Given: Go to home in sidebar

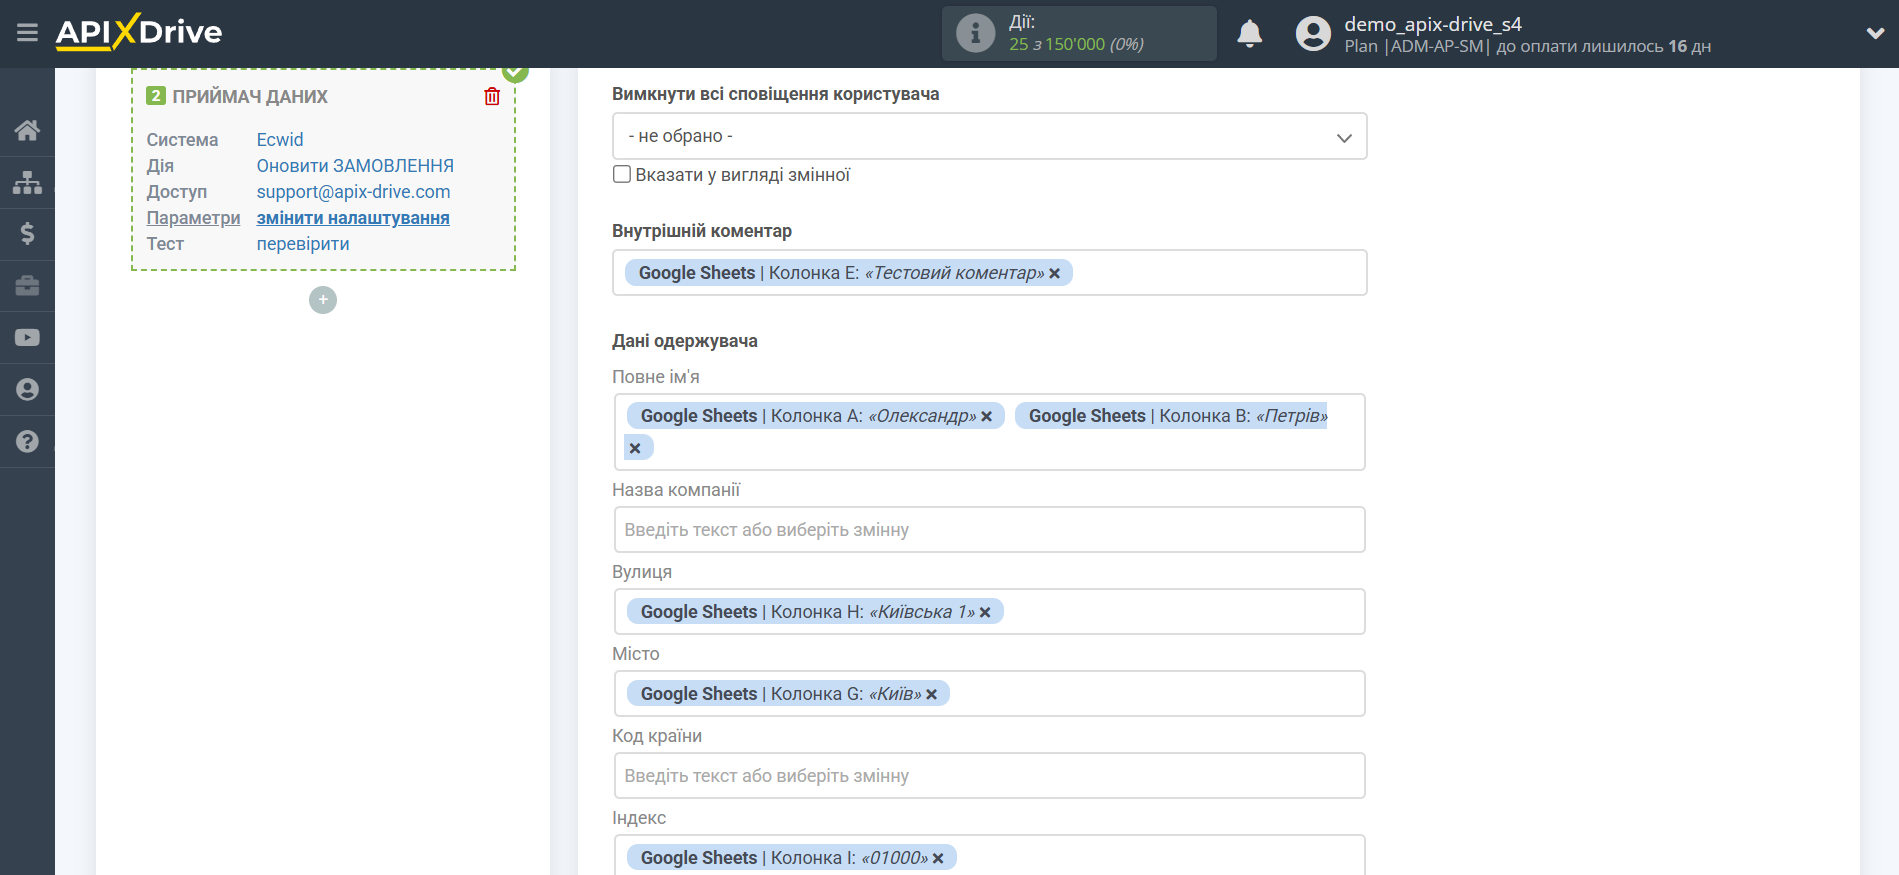Looking at the screenshot, I should (x=27, y=130).
